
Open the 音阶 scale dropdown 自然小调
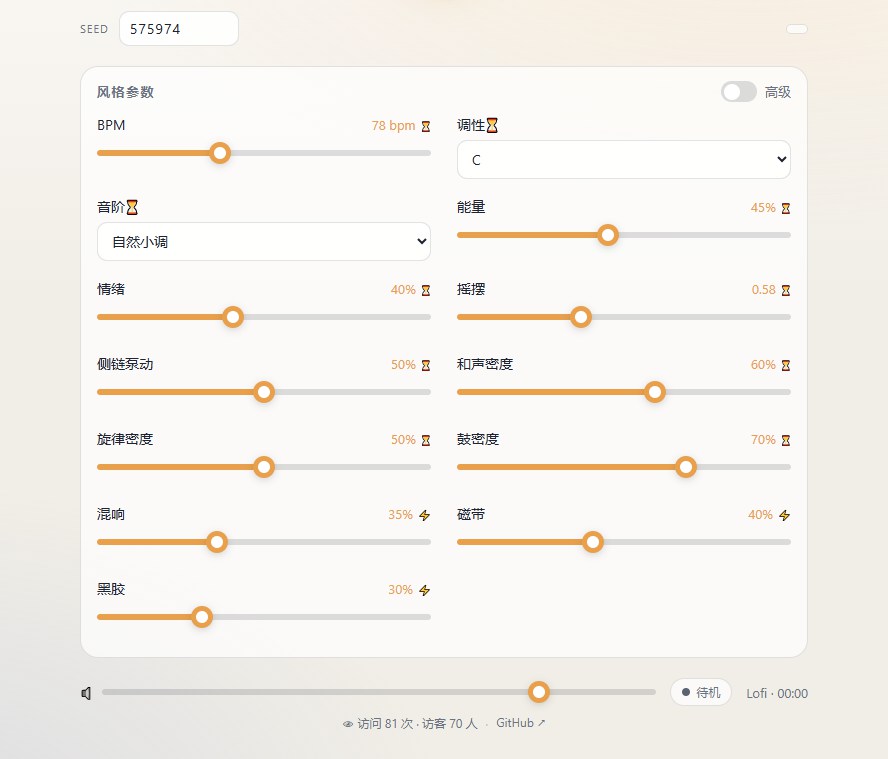coord(264,242)
